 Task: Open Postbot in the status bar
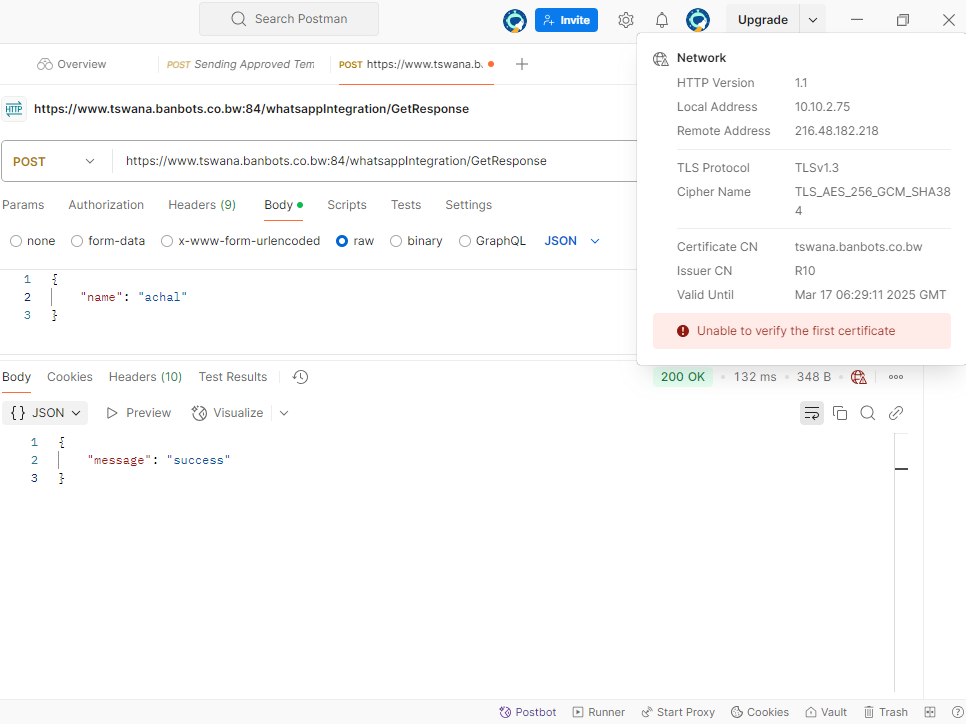coord(527,712)
